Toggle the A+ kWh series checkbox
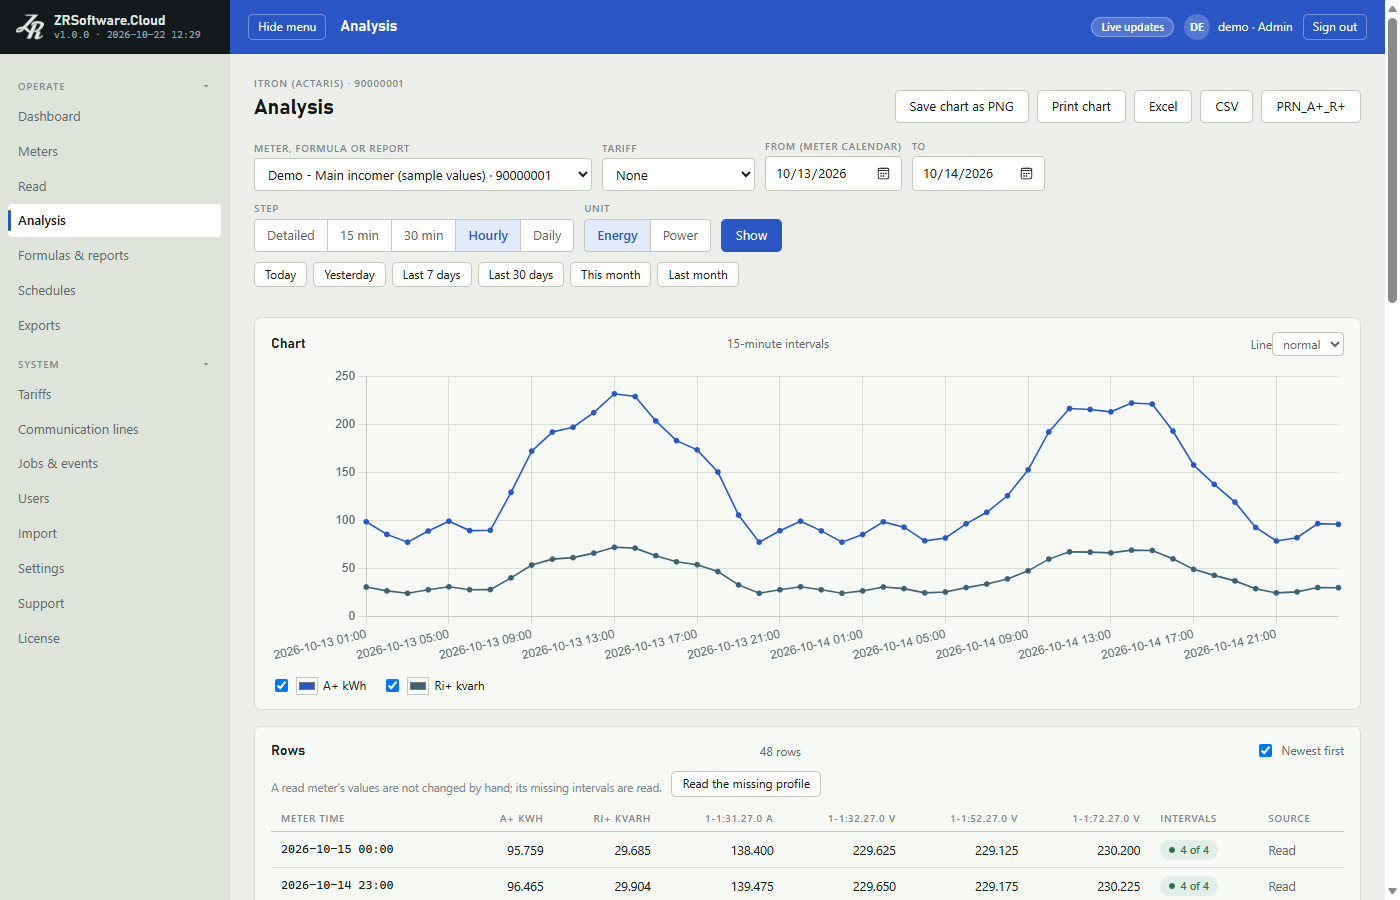 pyautogui.click(x=281, y=686)
